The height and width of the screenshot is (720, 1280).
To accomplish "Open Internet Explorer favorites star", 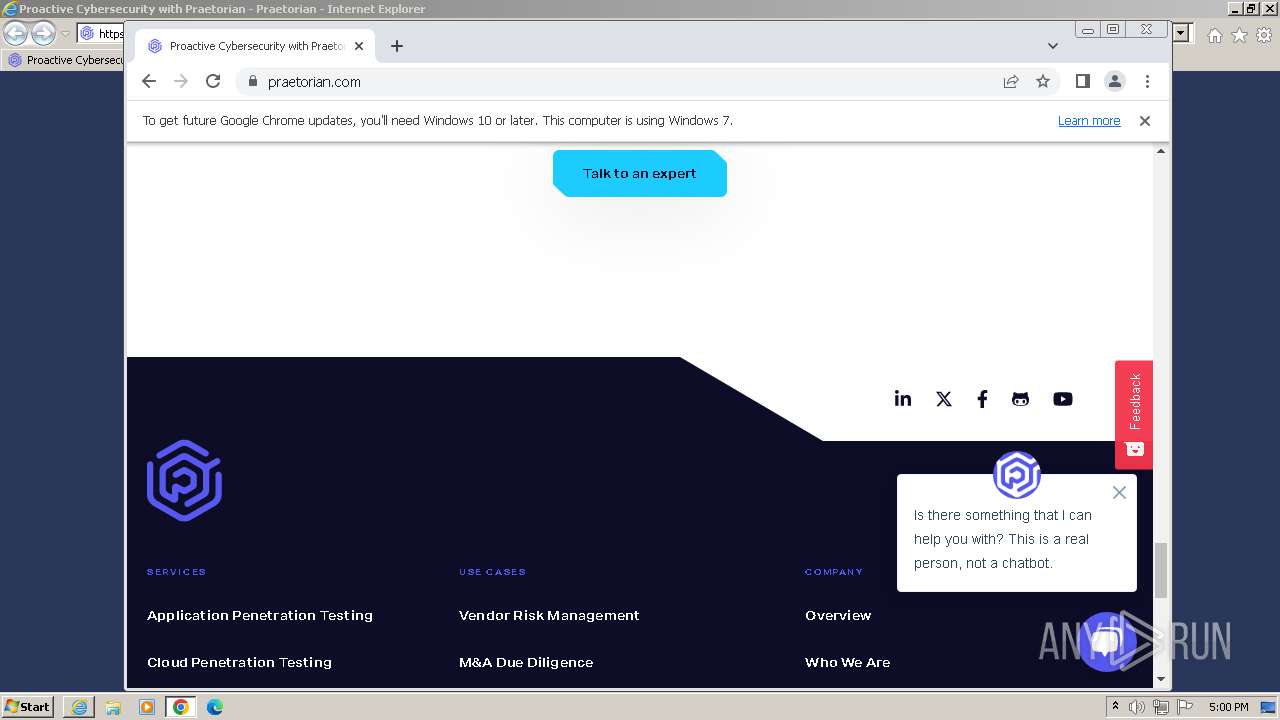I will tap(1239, 35).
